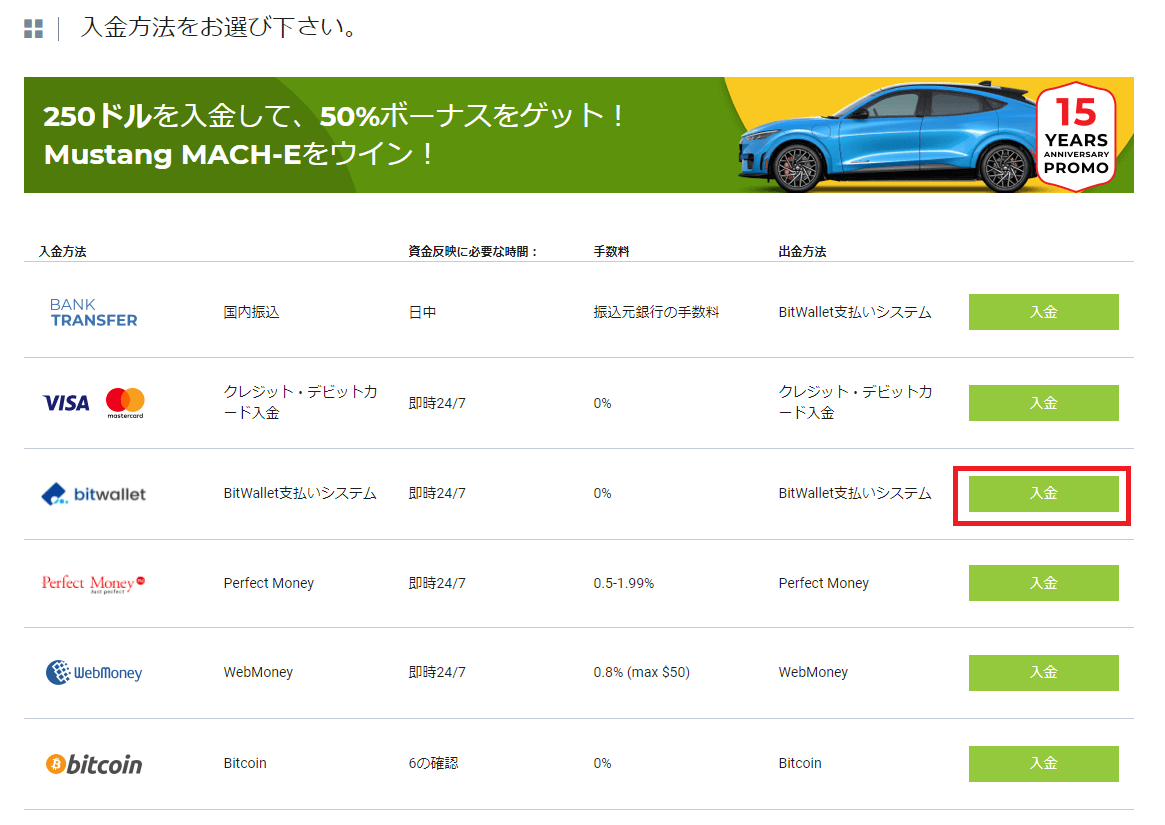Click クレジット・デビットカード入金 deposit method text
This screenshot has width=1165, height=825.
click(x=300, y=402)
